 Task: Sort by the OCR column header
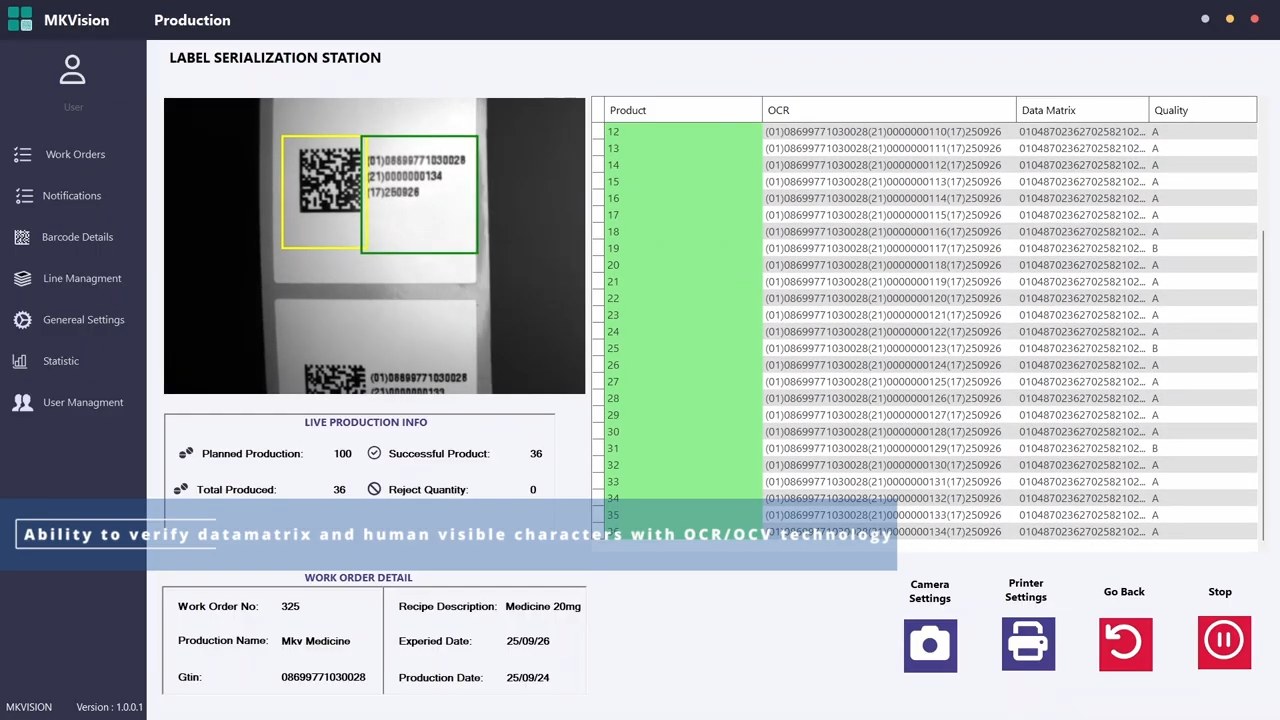tap(889, 110)
